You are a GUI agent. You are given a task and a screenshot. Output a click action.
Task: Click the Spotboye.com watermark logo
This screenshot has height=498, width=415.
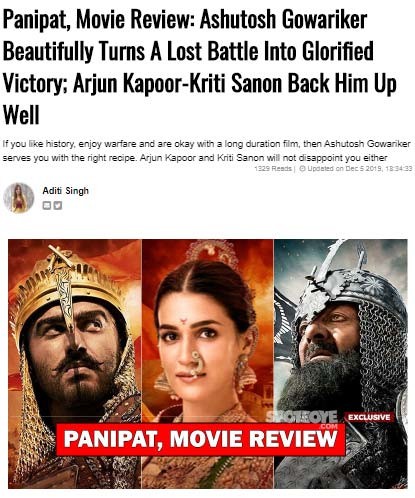[x=302, y=419]
